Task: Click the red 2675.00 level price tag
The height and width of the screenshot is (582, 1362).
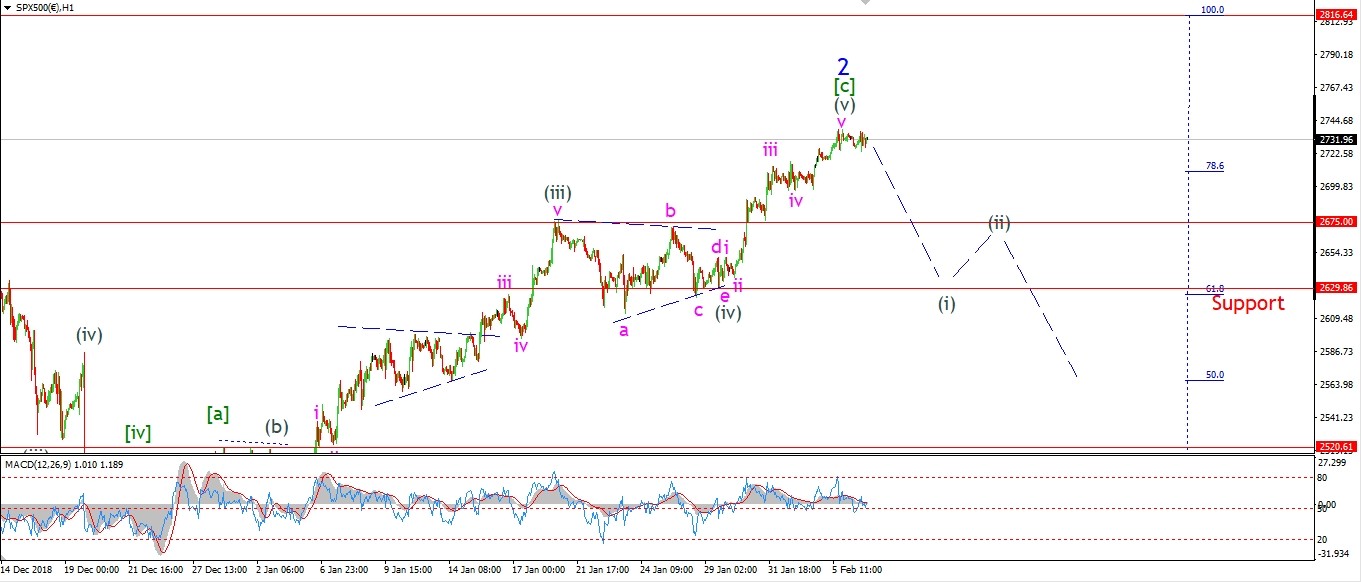Action: click(1336, 222)
